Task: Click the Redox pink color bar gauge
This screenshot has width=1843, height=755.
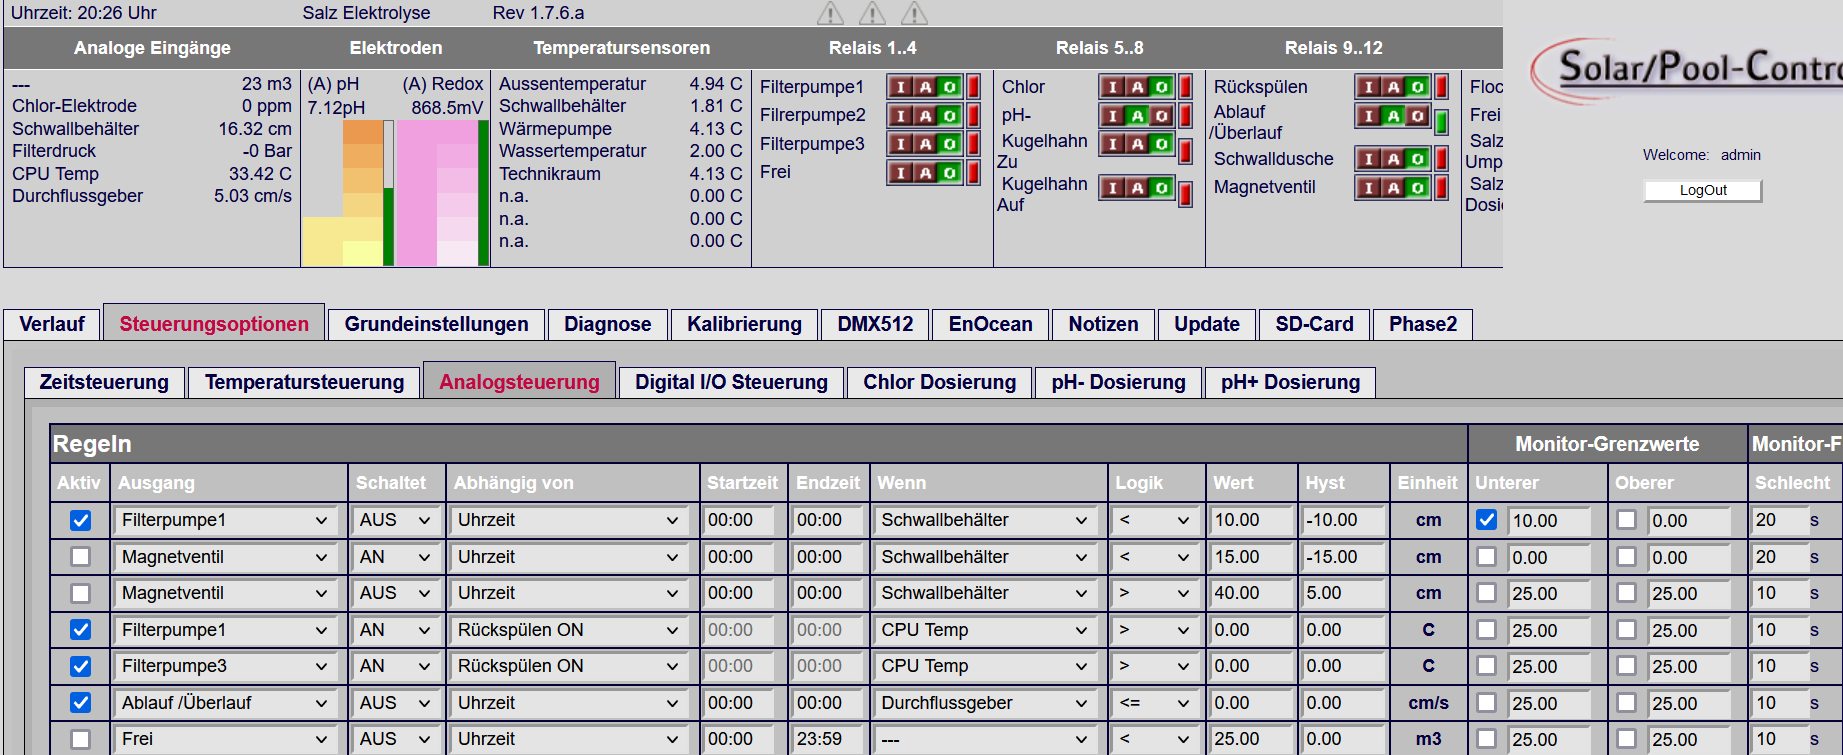Action: pyautogui.click(x=442, y=193)
